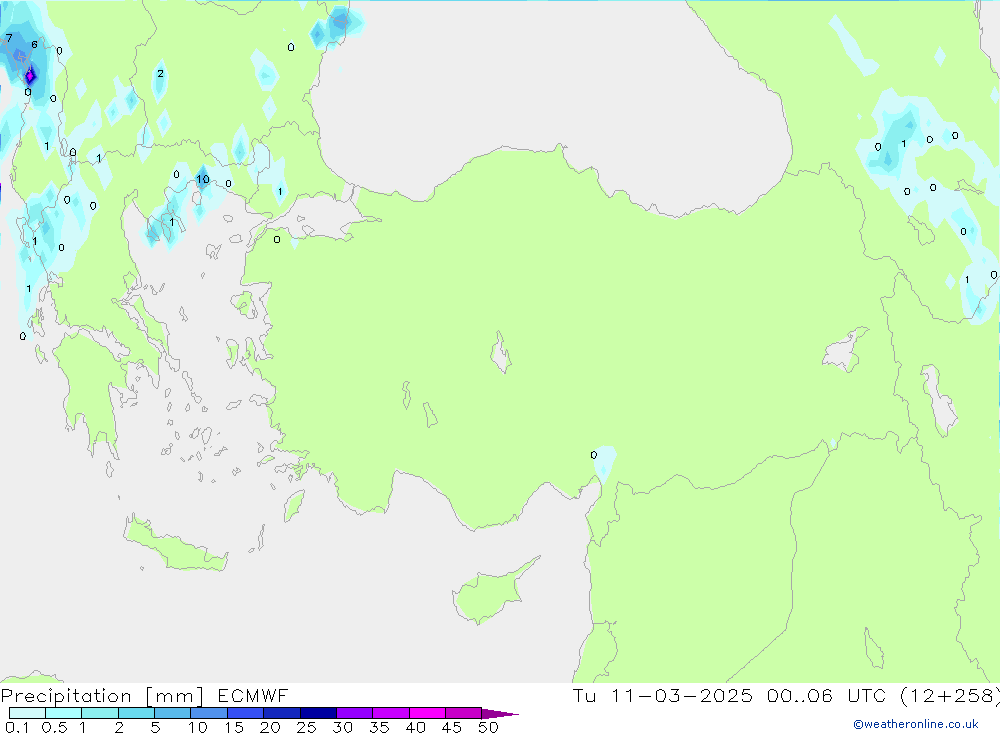Click the '50' legend tick label

(488, 727)
